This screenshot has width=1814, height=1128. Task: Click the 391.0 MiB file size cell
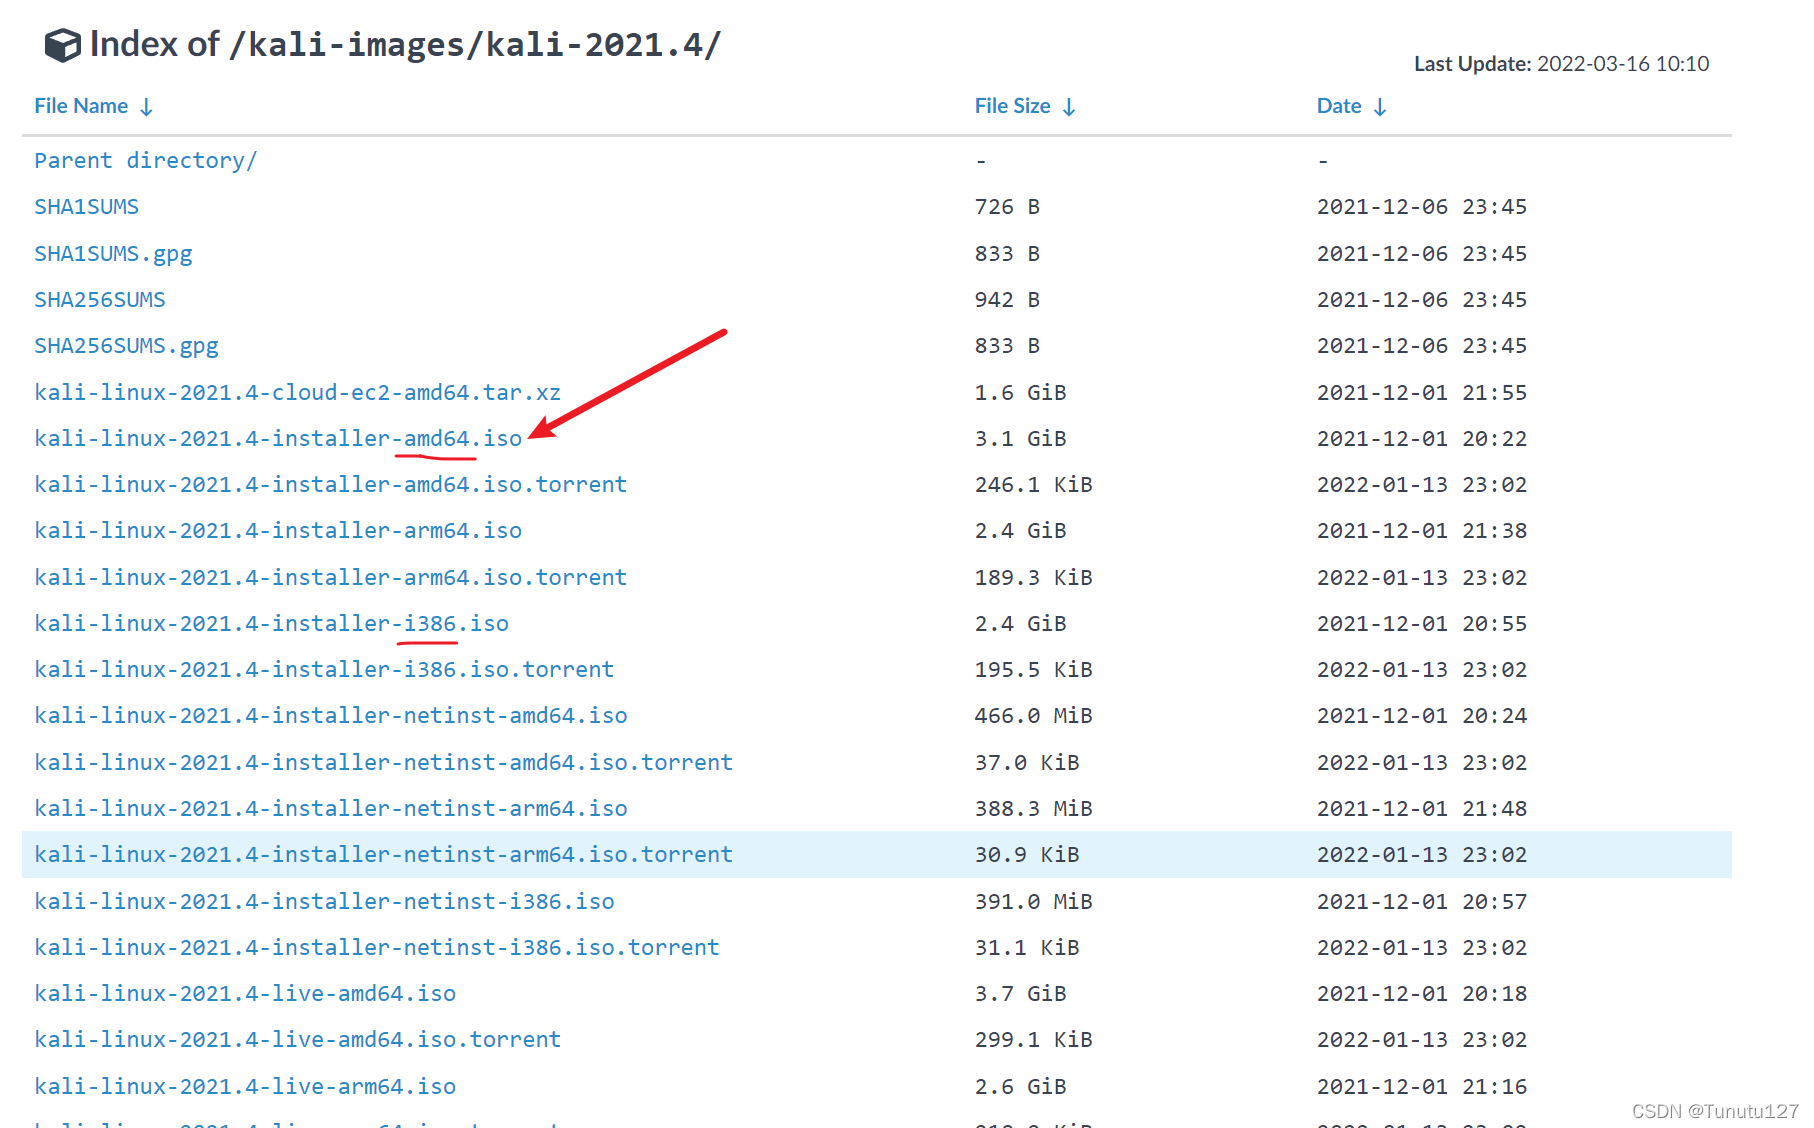pos(1033,902)
